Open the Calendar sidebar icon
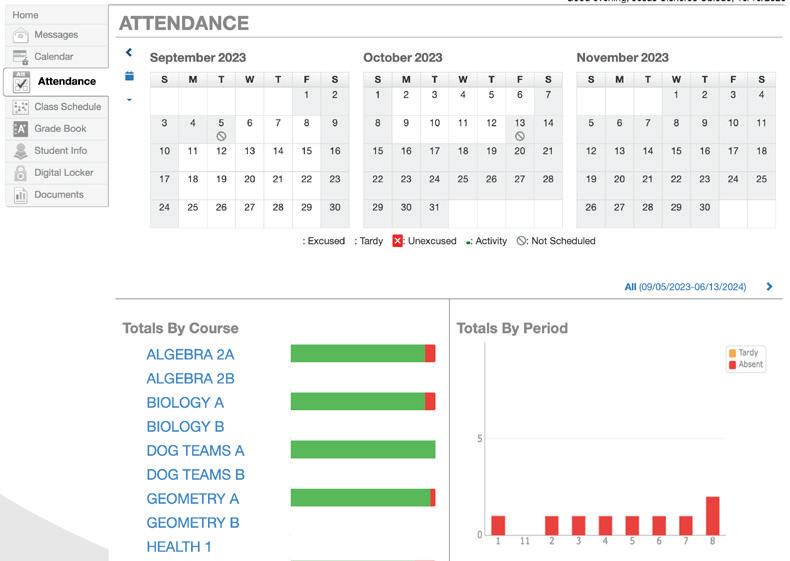Screen dimensions: 790x561 pos(21,57)
